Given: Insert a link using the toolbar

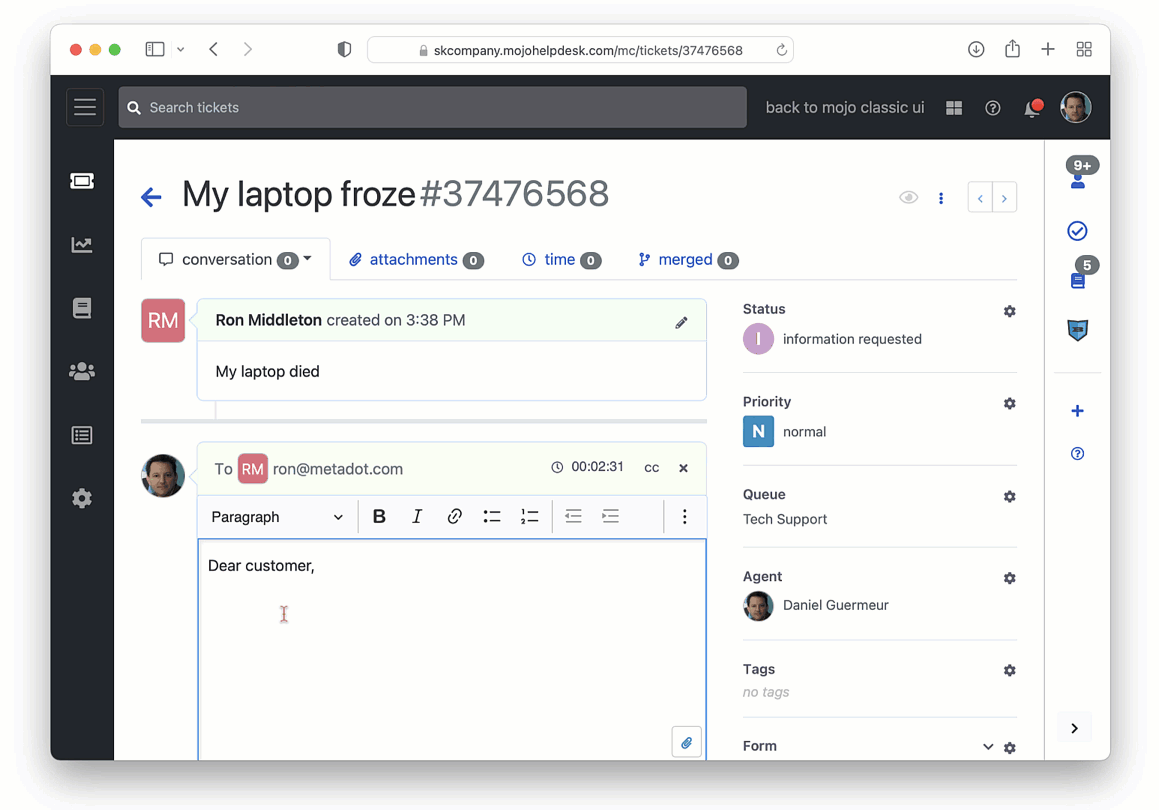Looking at the screenshot, I should click(x=454, y=517).
